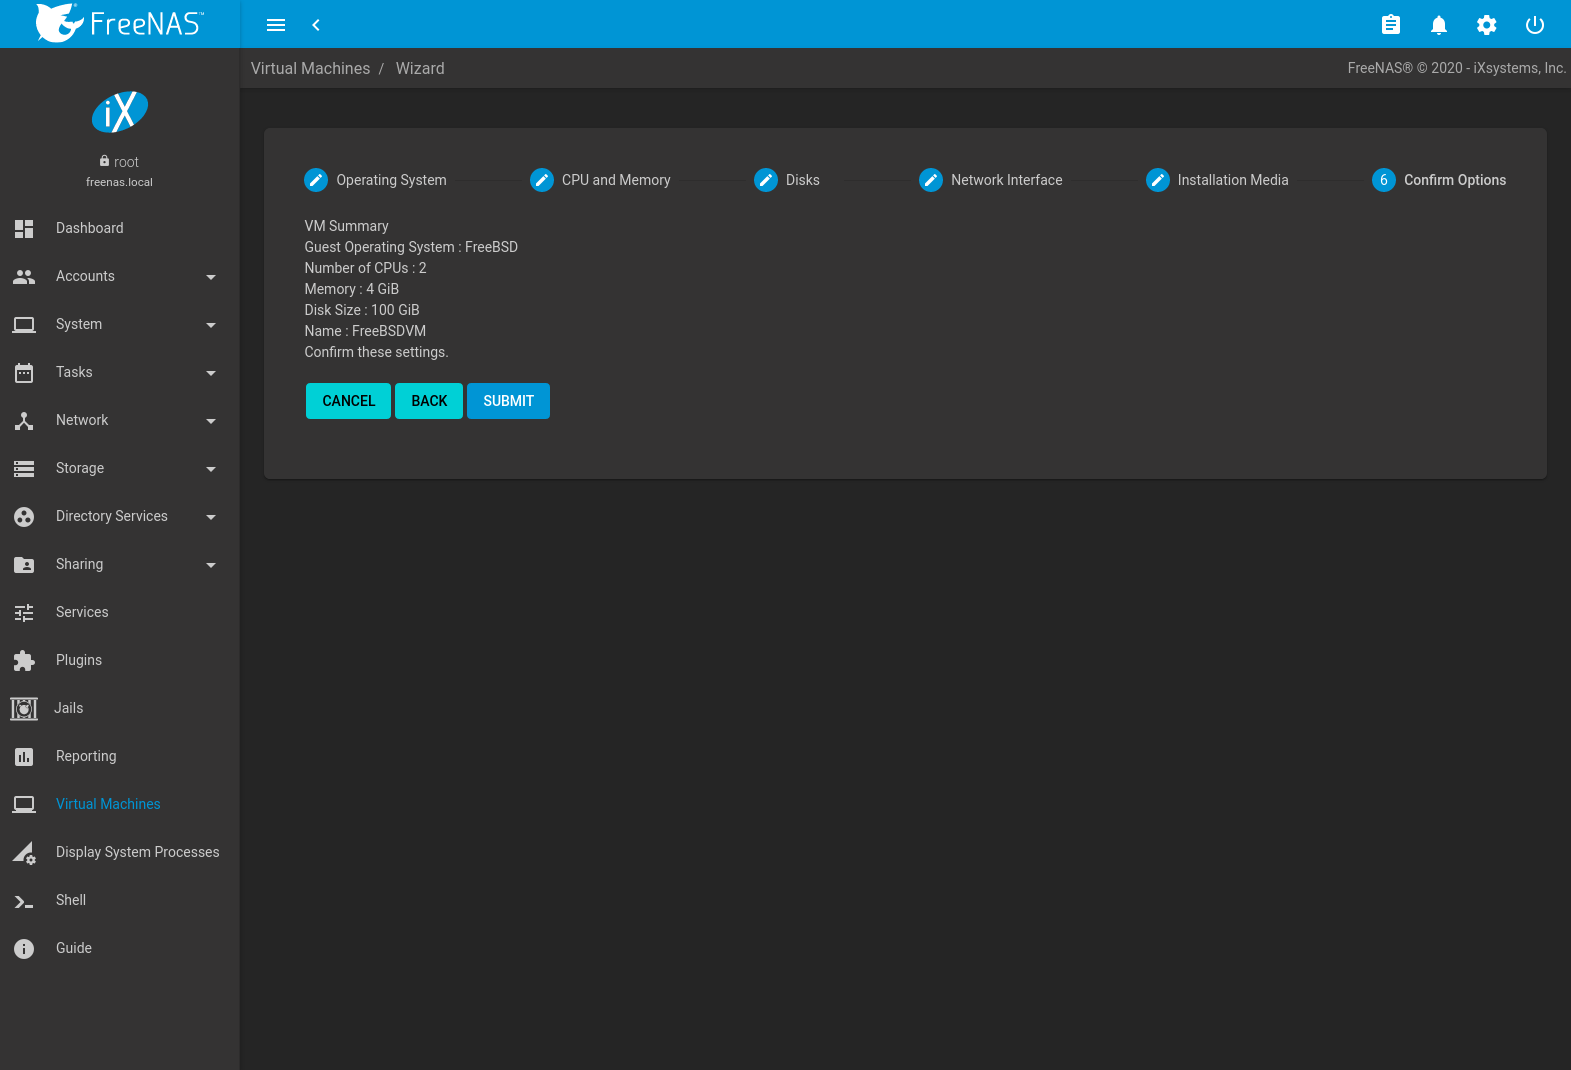Go to the Dashboard page
This screenshot has width=1571, height=1070.
click(89, 228)
